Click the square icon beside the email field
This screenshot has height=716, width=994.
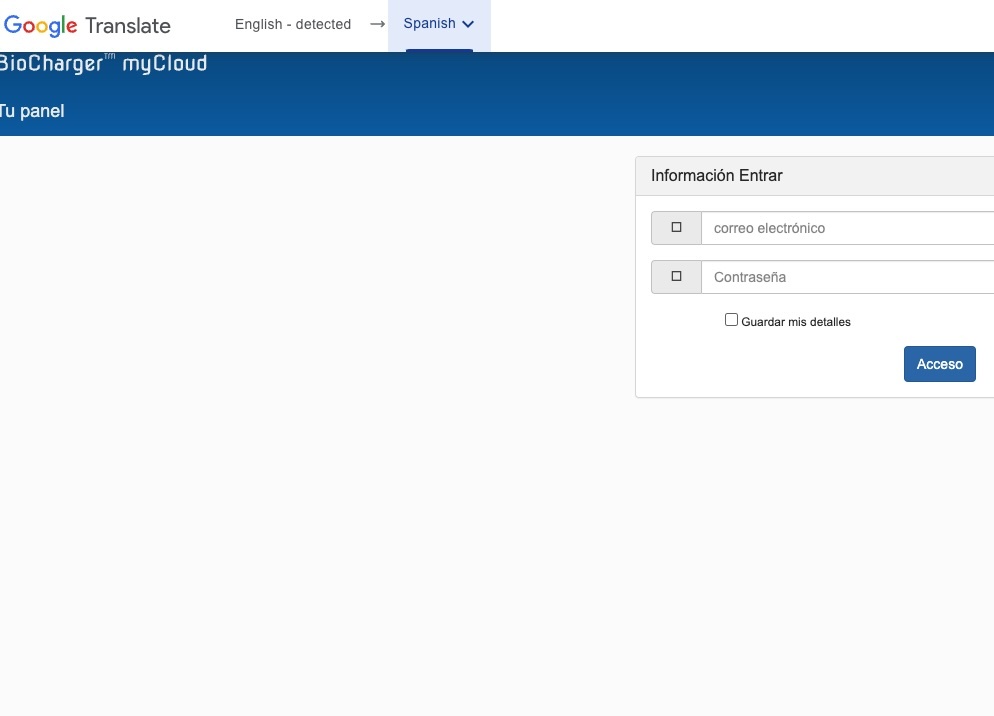676,228
